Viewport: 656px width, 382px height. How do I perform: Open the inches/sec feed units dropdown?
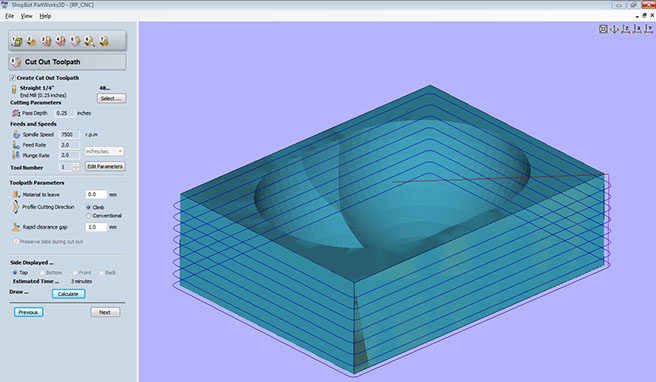104,151
